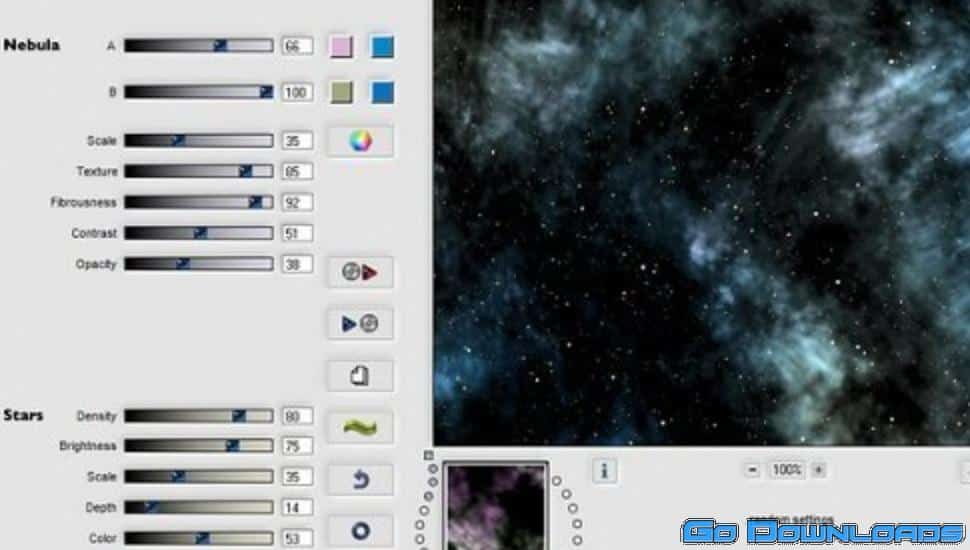The width and height of the screenshot is (970, 550).
Task: Select the olive Nebula B color swatch
Action: (x=341, y=92)
